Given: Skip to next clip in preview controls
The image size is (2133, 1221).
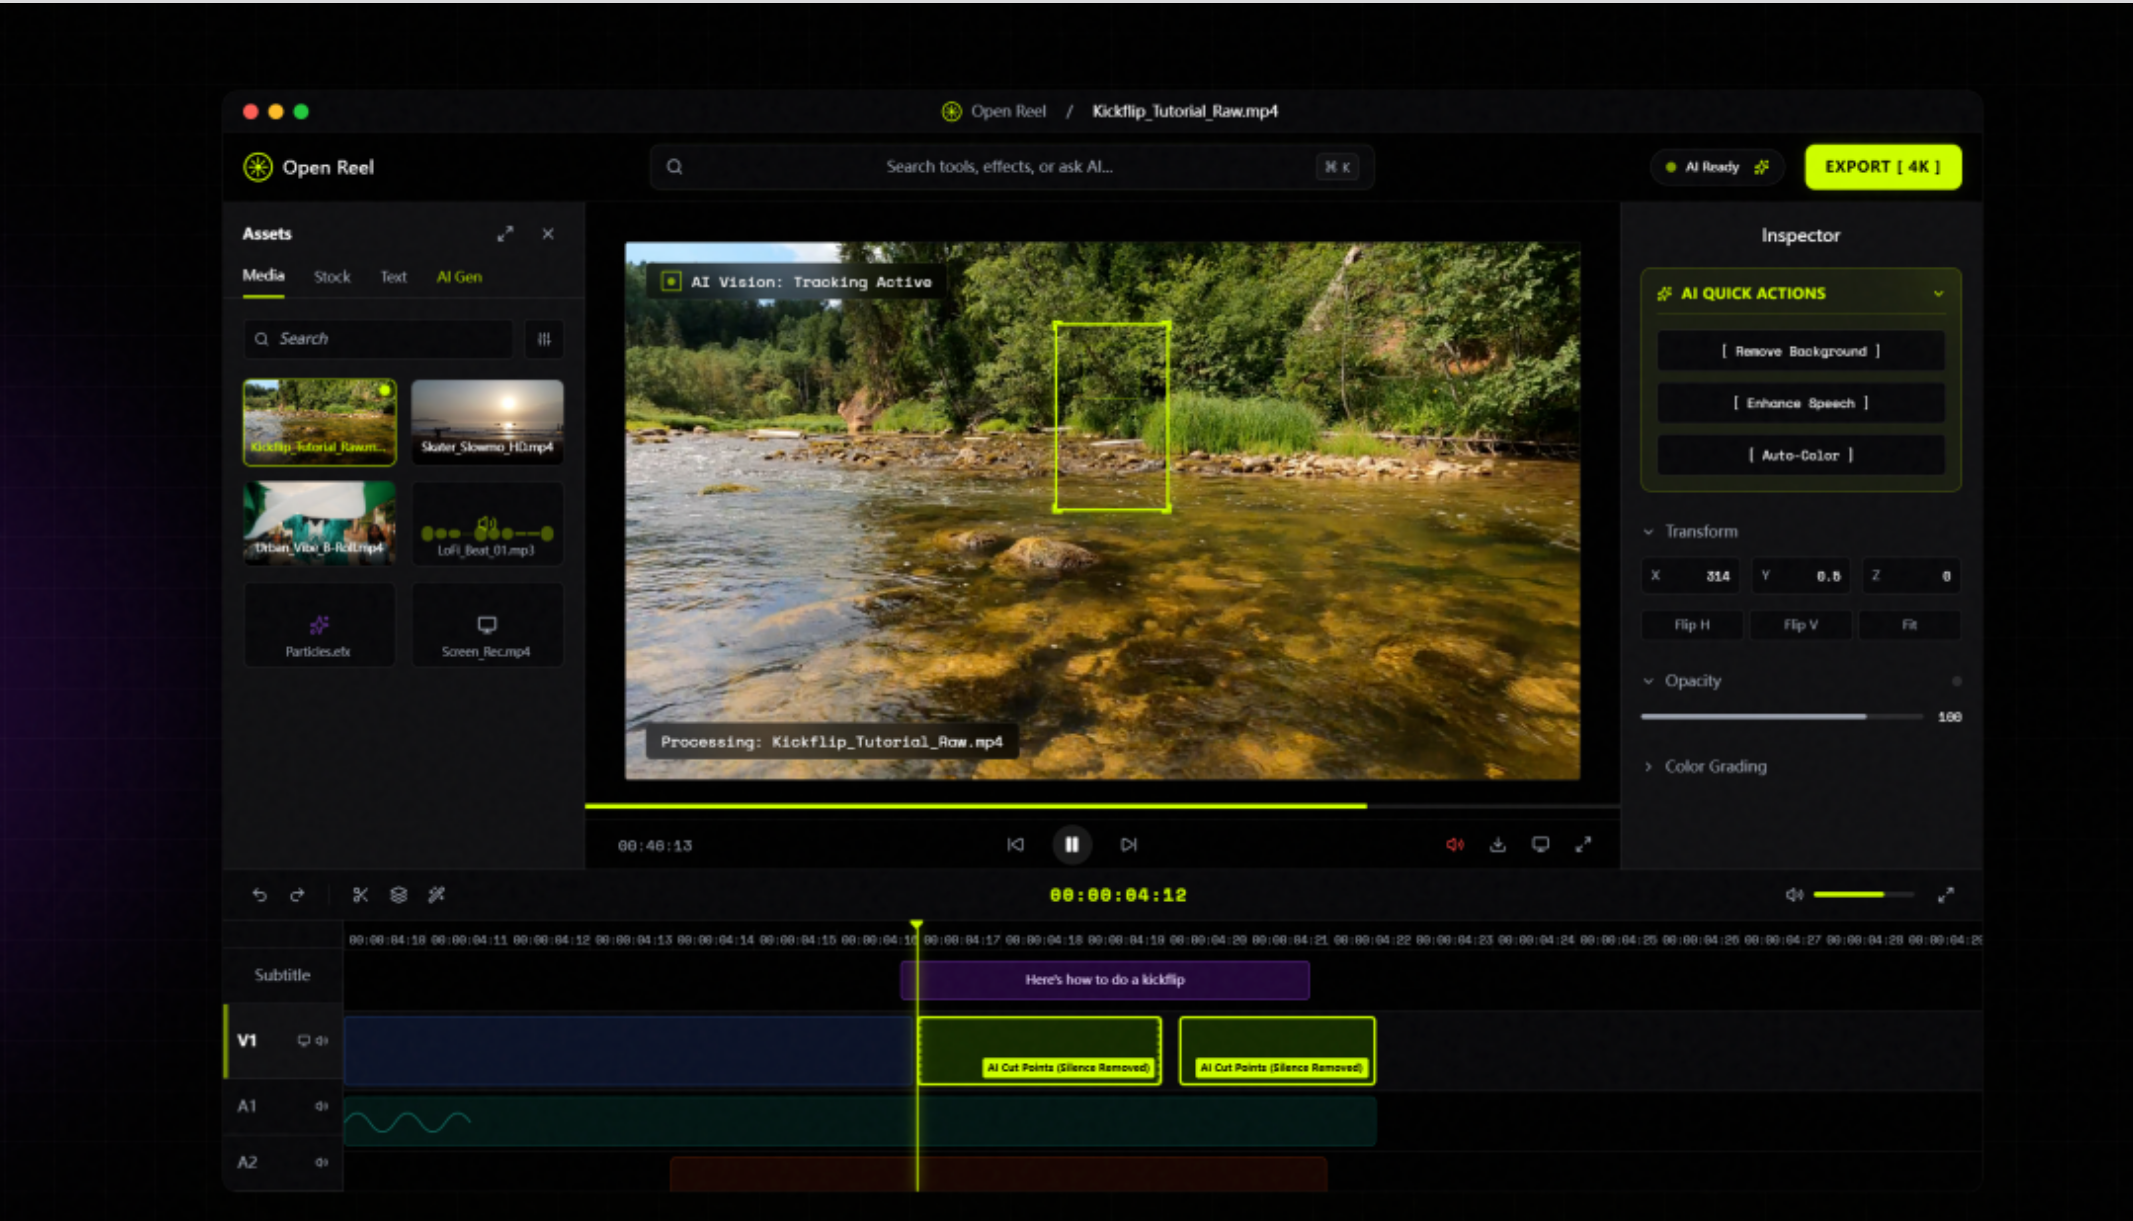Looking at the screenshot, I should 1129,845.
